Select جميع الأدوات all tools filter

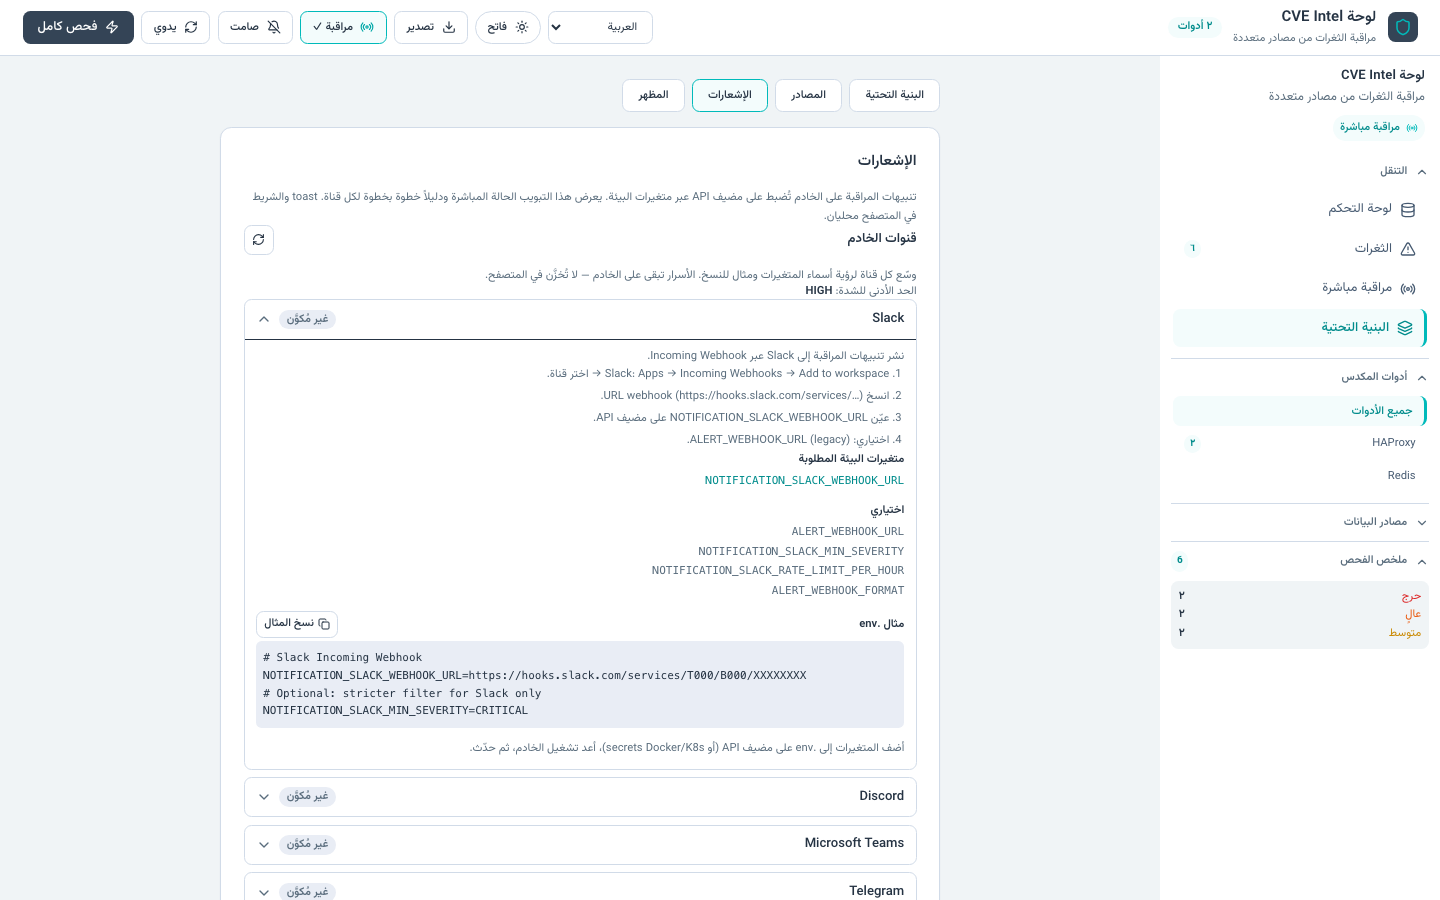1300,411
